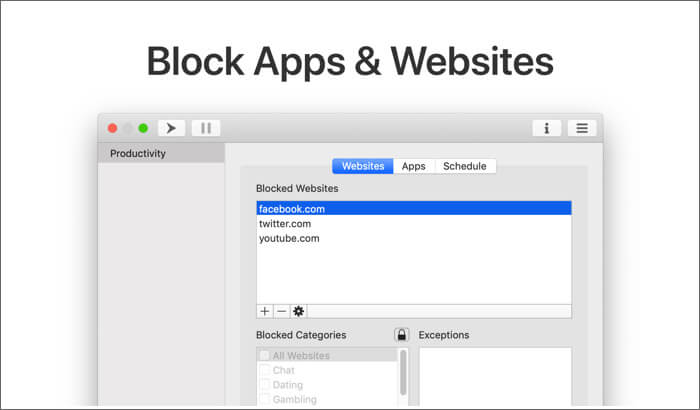
Task: Select youtube.com in blocked list
Action: (x=414, y=238)
